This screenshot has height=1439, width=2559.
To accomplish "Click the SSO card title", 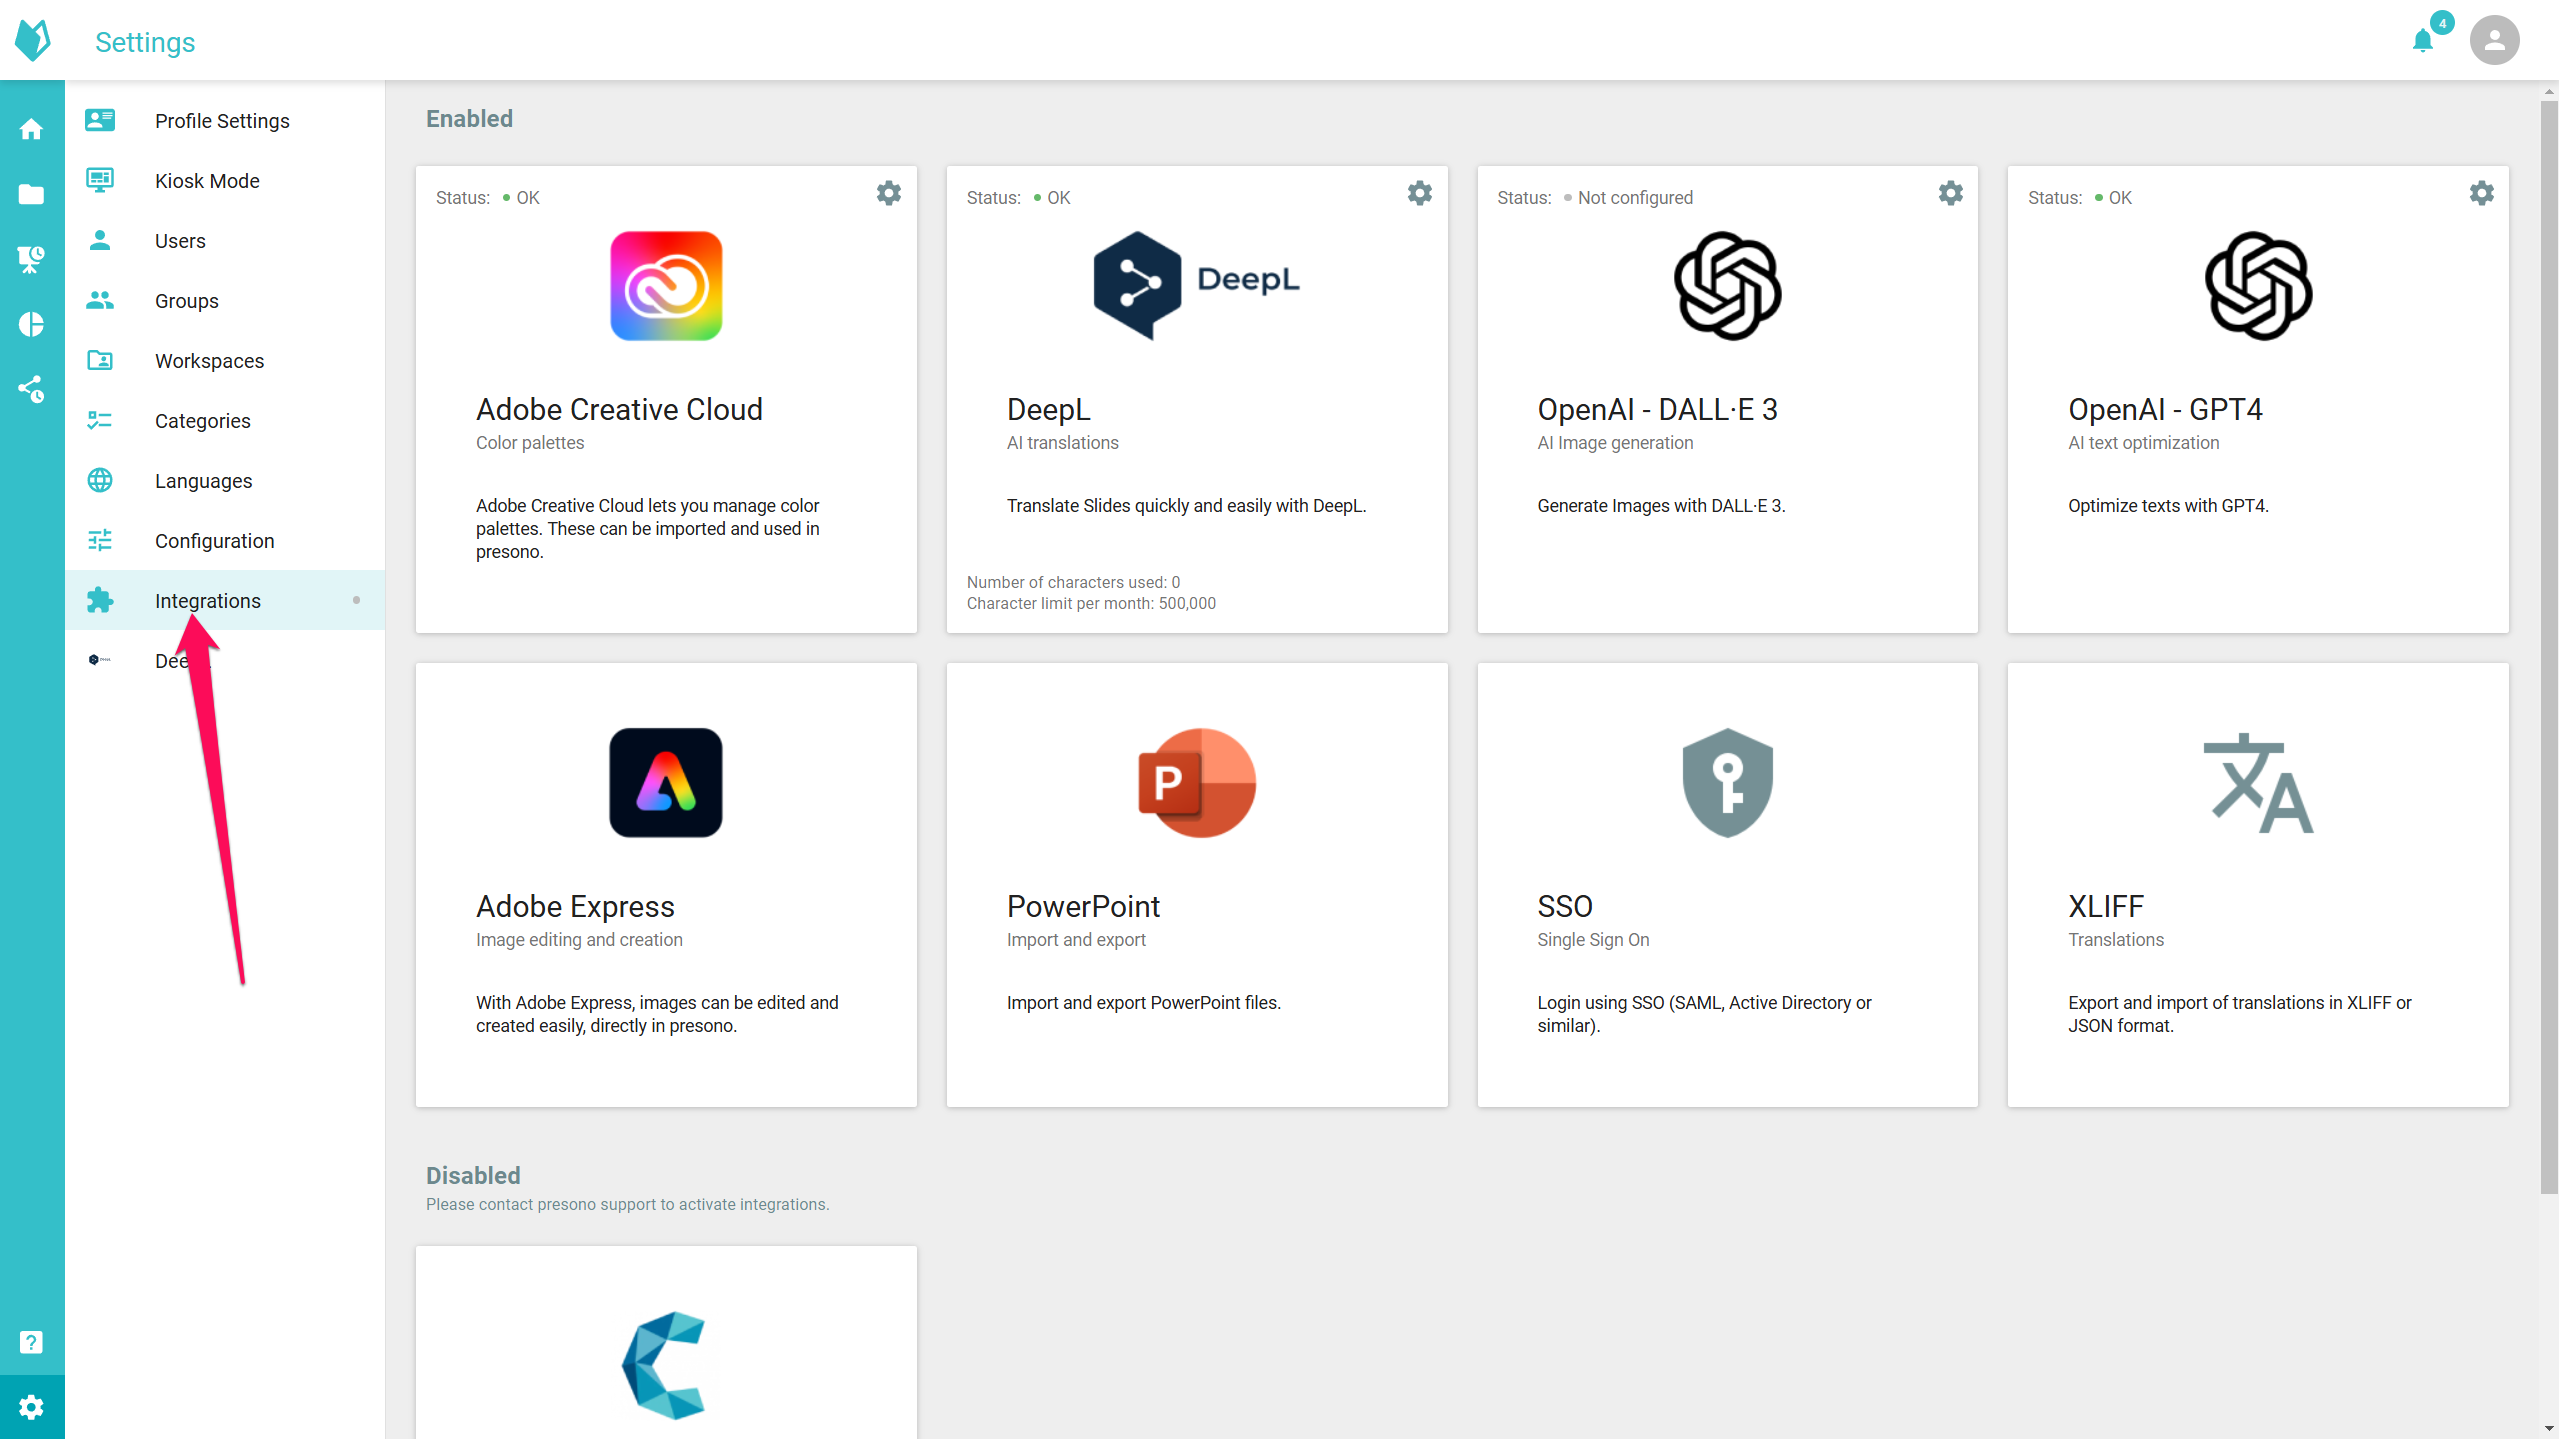I will 1565,906.
